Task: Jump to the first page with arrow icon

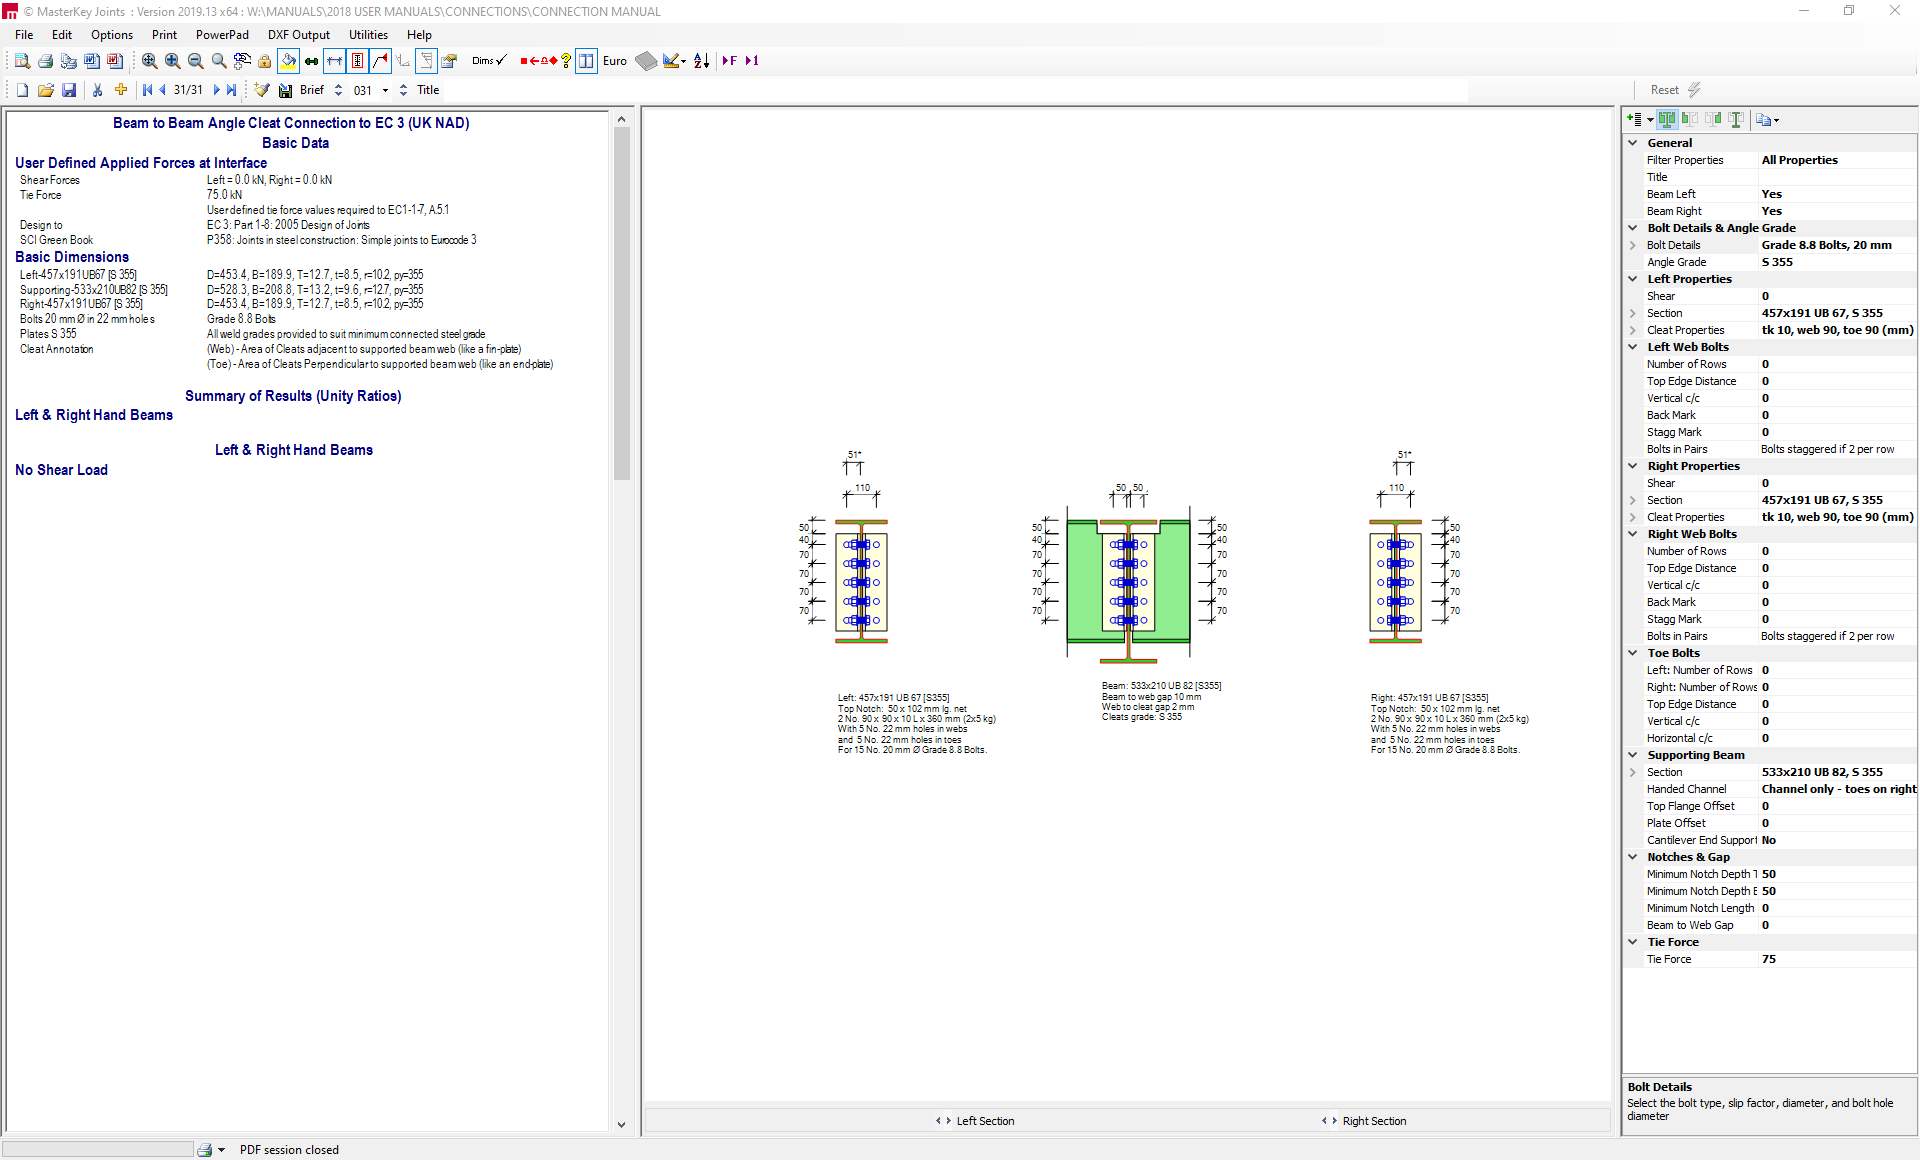Action: (148, 90)
